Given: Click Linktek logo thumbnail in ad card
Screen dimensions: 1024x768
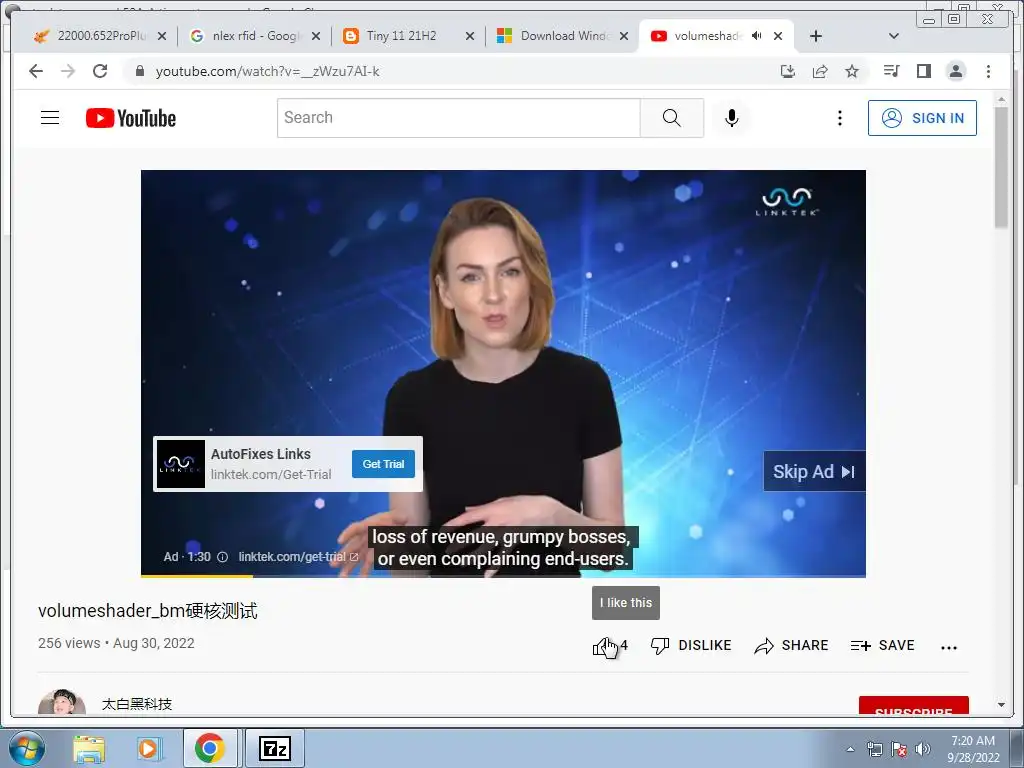Looking at the screenshot, I should 181,464.
